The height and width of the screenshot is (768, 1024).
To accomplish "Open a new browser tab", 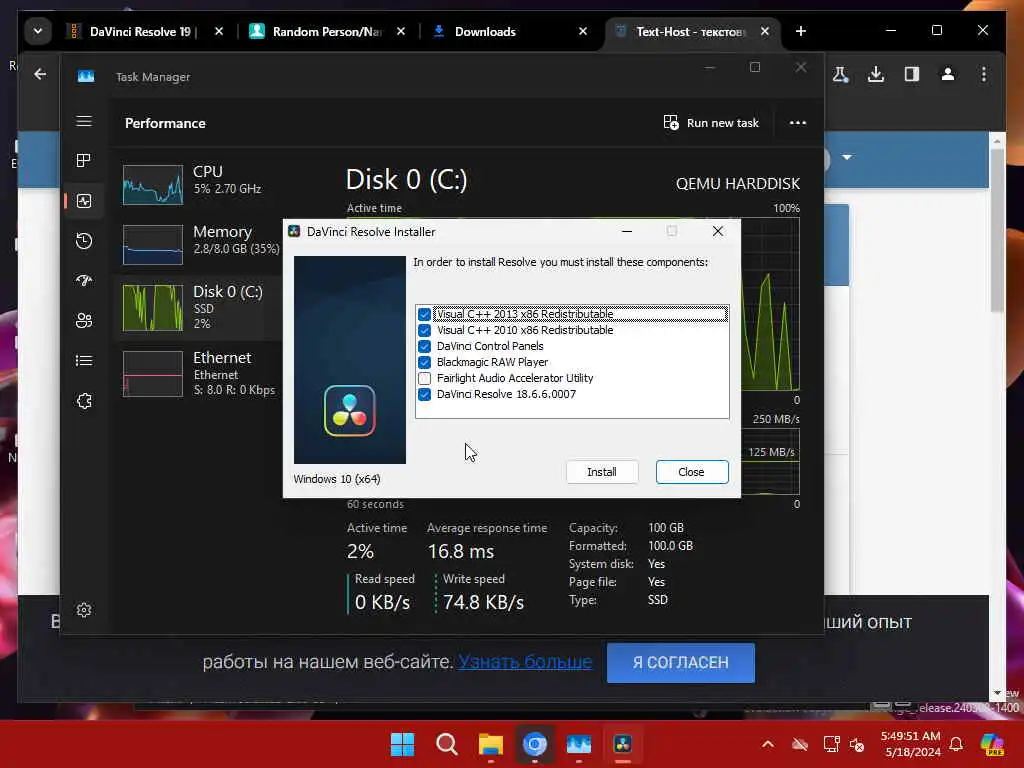I will 801,31.
